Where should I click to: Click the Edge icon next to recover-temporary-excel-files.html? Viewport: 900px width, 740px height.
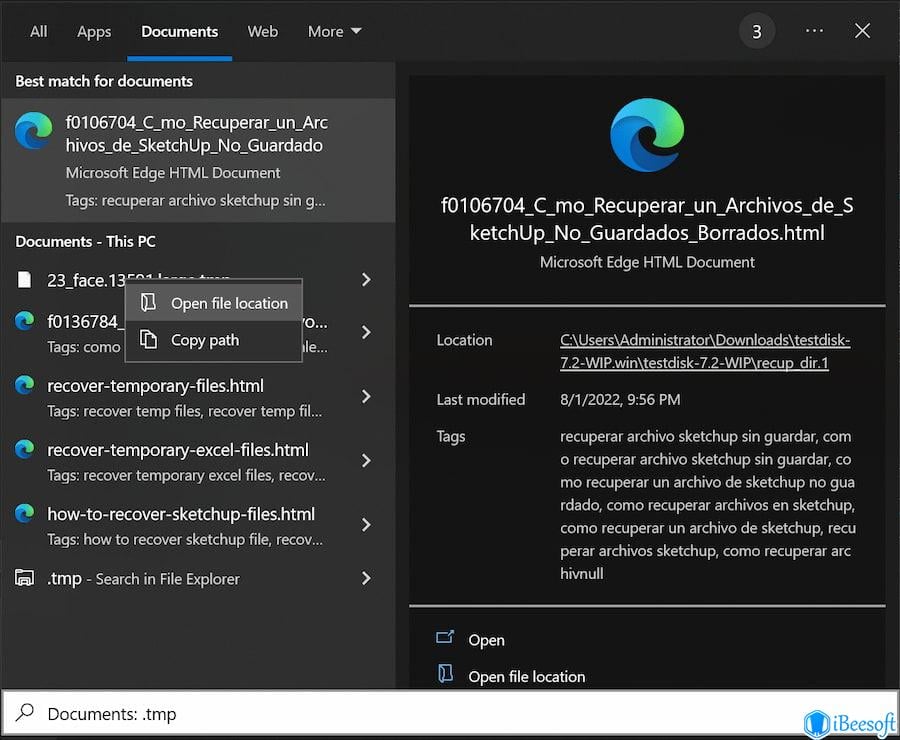(25, 449)
